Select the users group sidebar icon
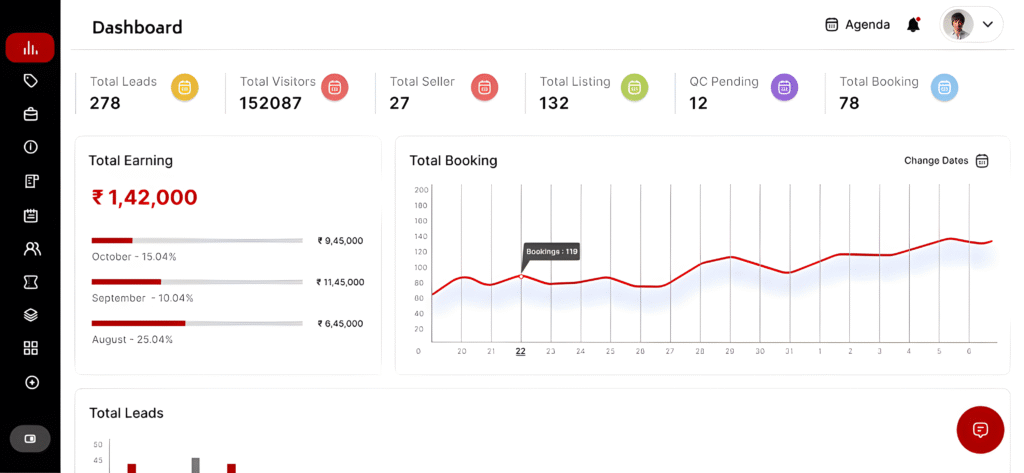1024x473 pixels. [31, 249]
